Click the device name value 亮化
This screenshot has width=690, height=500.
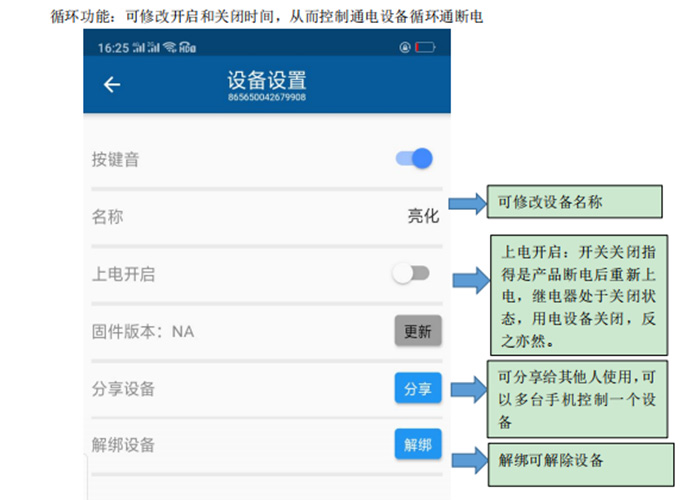422,216
